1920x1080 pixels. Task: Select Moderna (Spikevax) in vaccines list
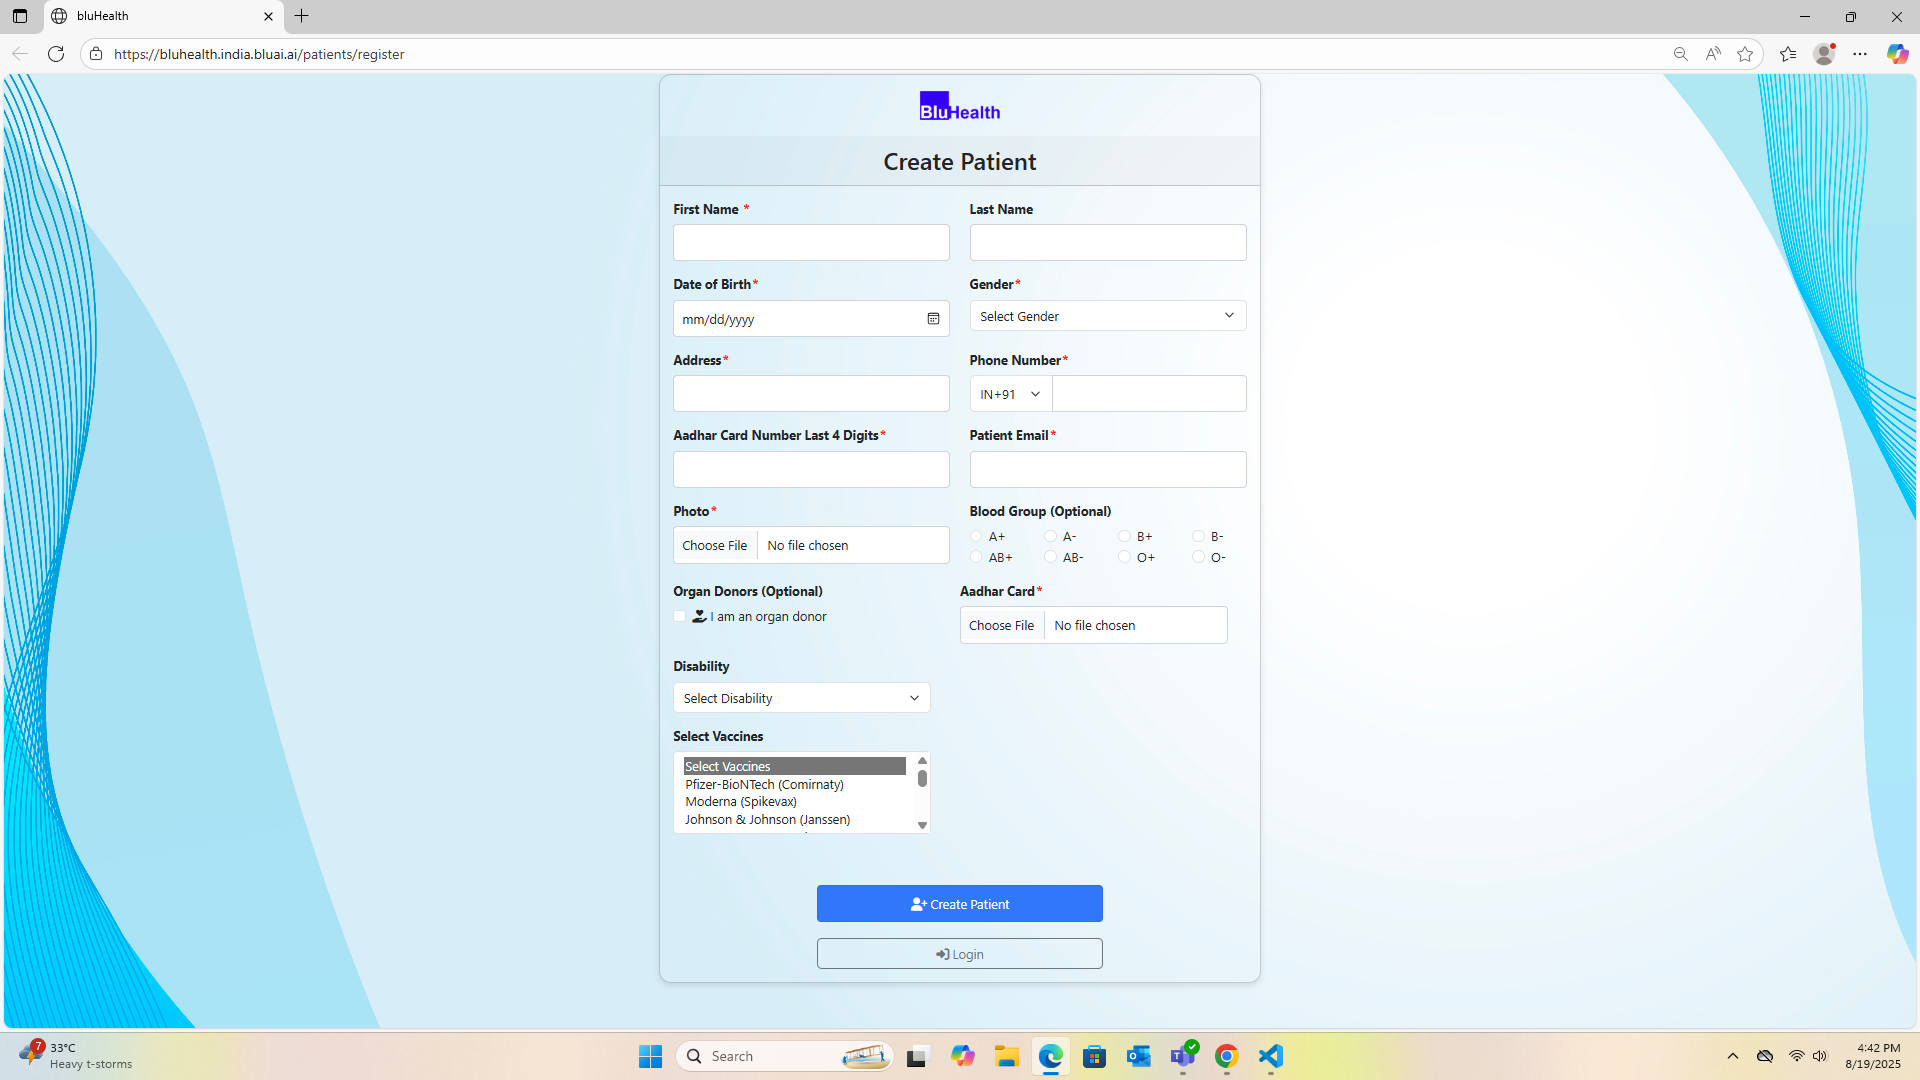pos(741,802)
